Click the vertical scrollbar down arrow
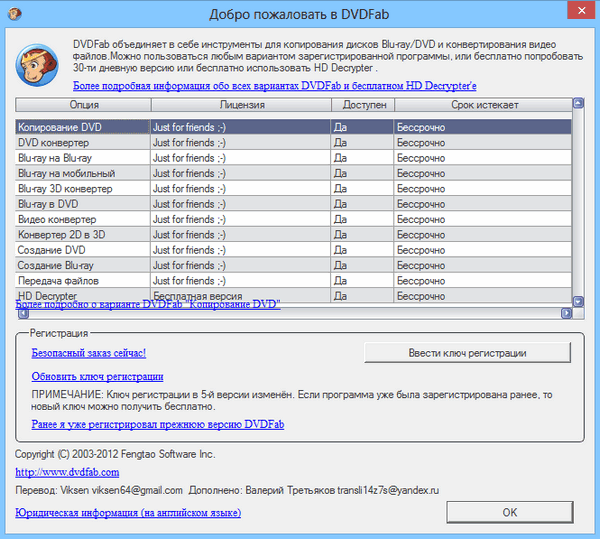Image resolution: width=600 pixels, height=539 pixels. click(577, 301)
